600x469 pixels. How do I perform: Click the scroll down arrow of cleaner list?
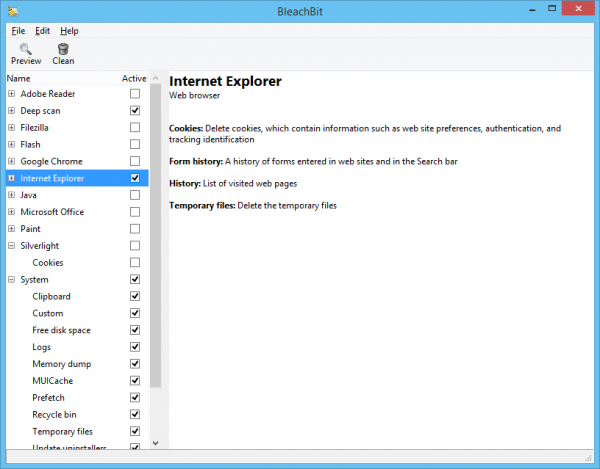pyautogui.click(x=155, y=443)
